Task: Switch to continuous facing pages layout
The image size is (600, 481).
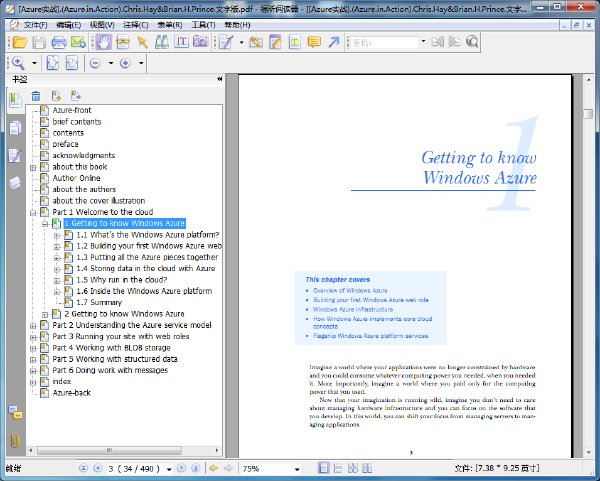Action: pos(352,468)
